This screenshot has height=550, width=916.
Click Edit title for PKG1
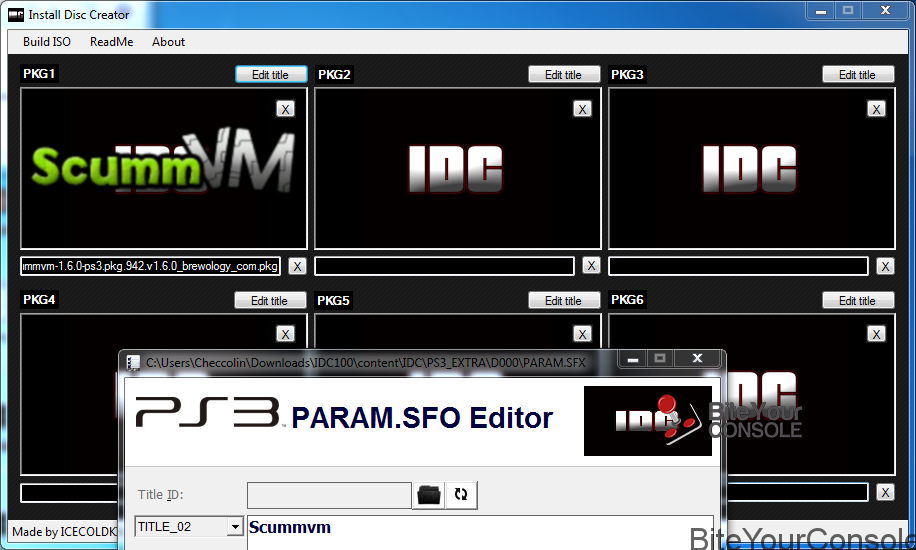270,74
